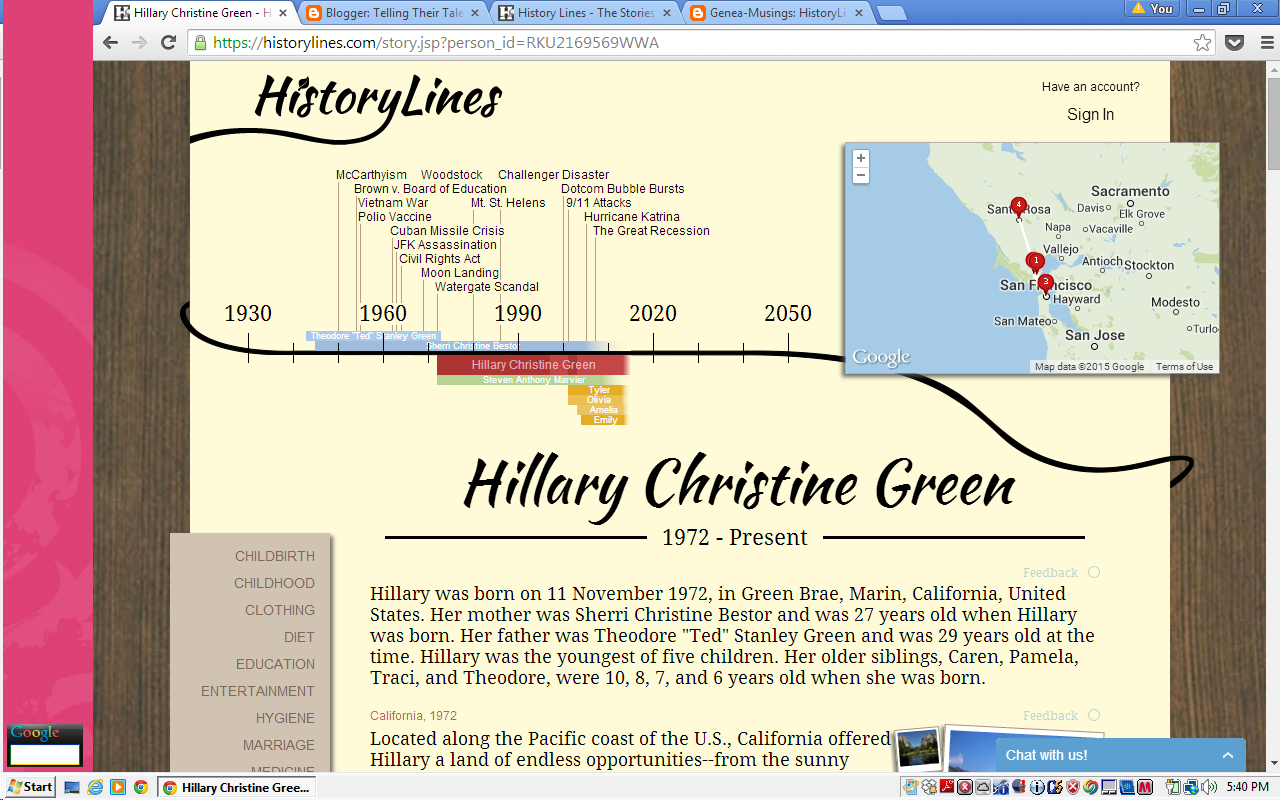Jump to the Hygiene section

point(285,718)
